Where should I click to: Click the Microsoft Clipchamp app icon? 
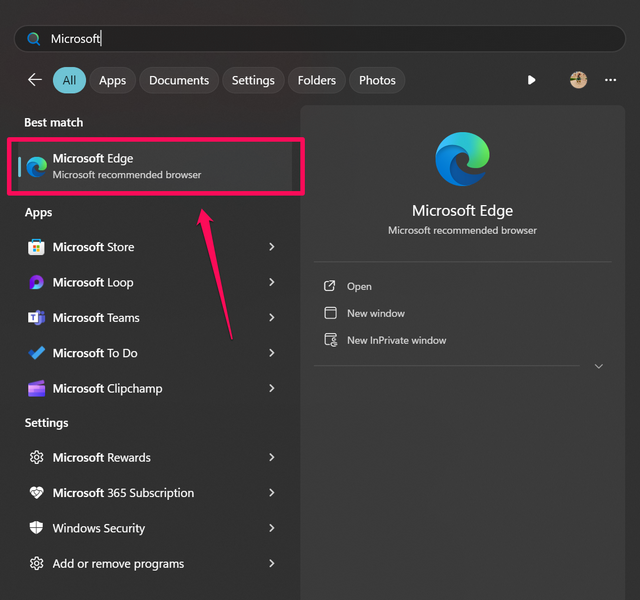pos(37,389)
